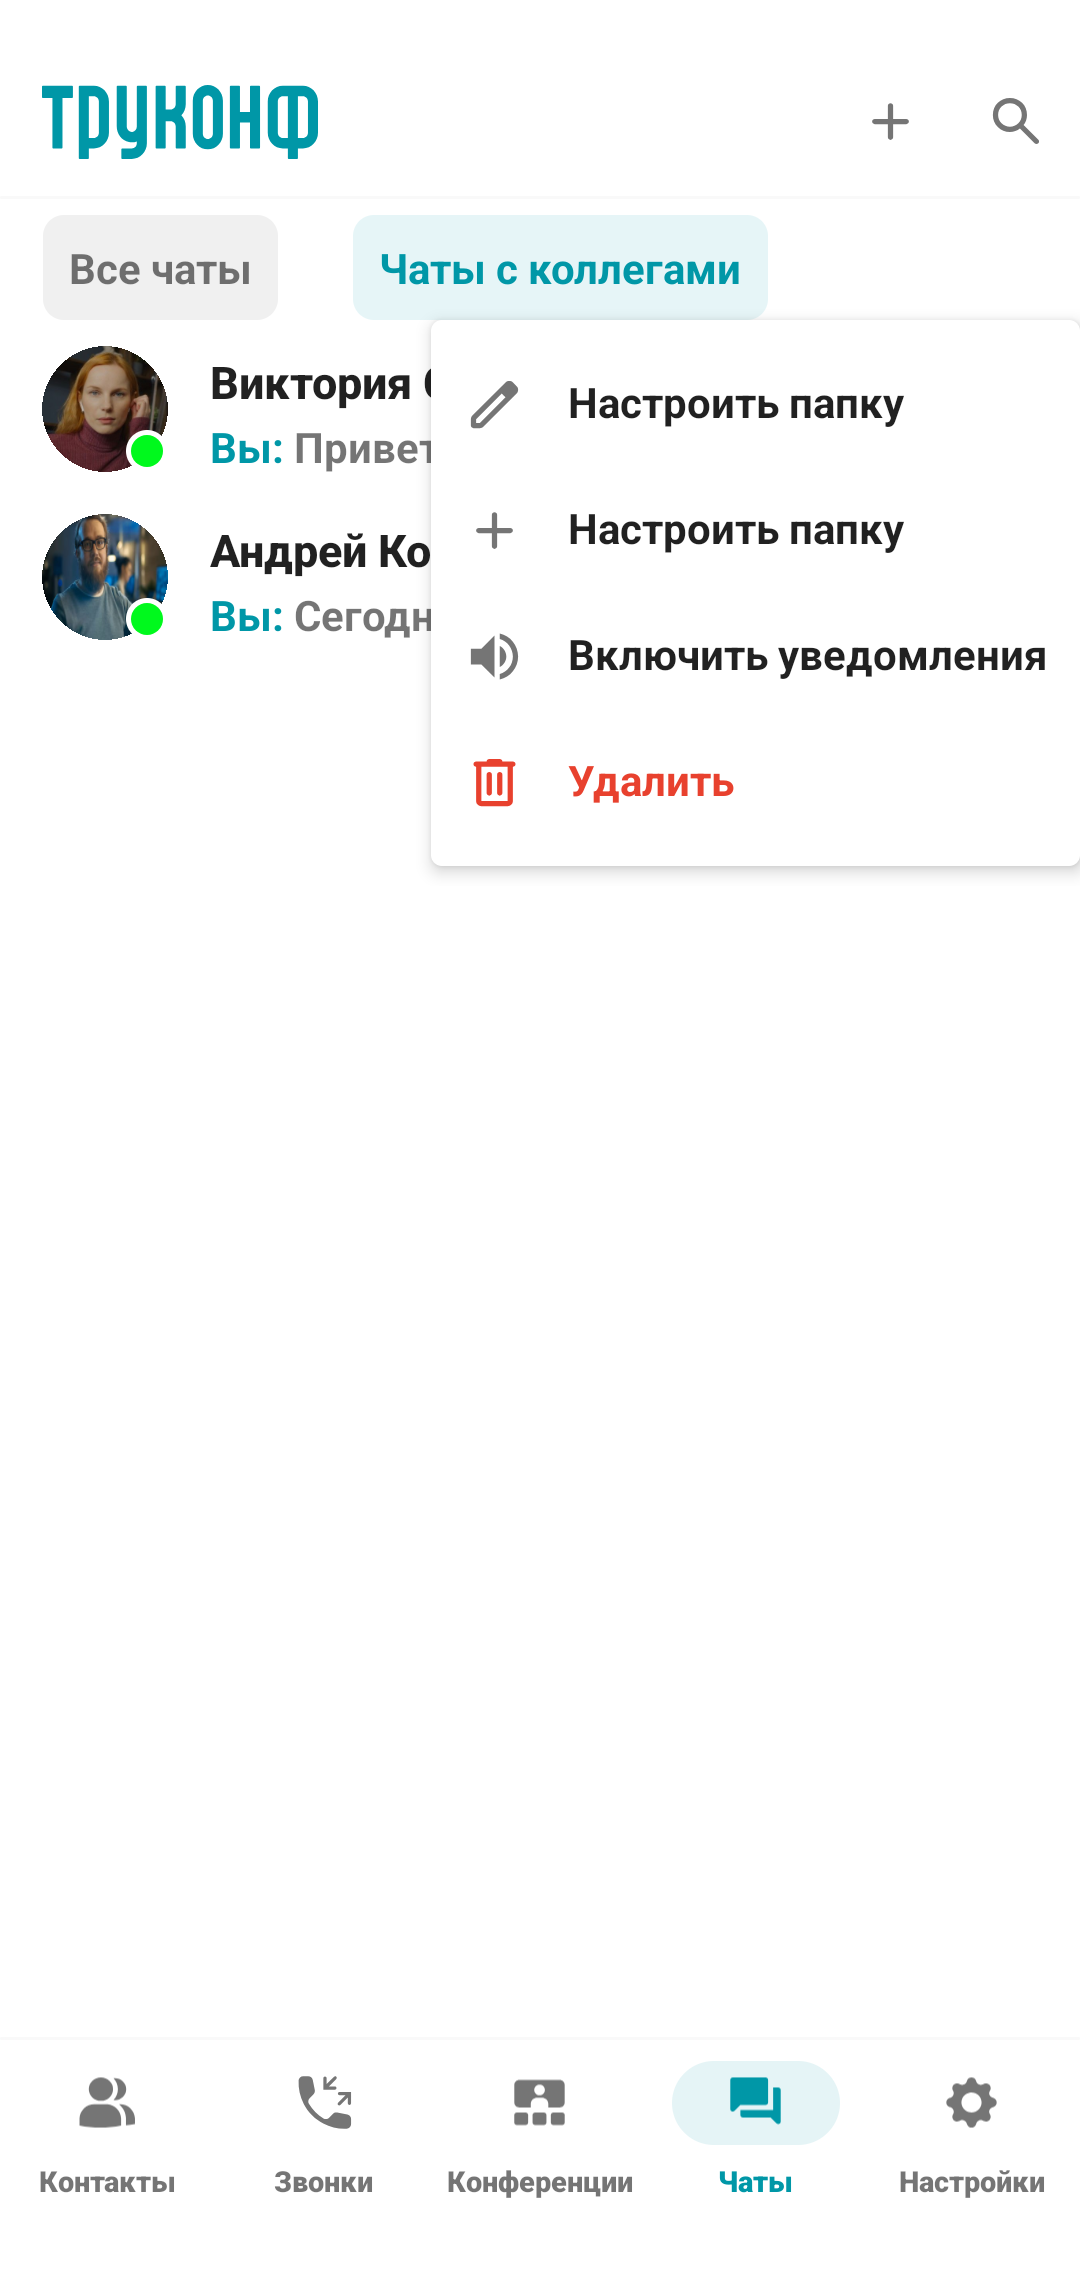Click the plus icon in the popup menu
The height and width of the screenshot is (2277, 1080).
pos(494,530)
